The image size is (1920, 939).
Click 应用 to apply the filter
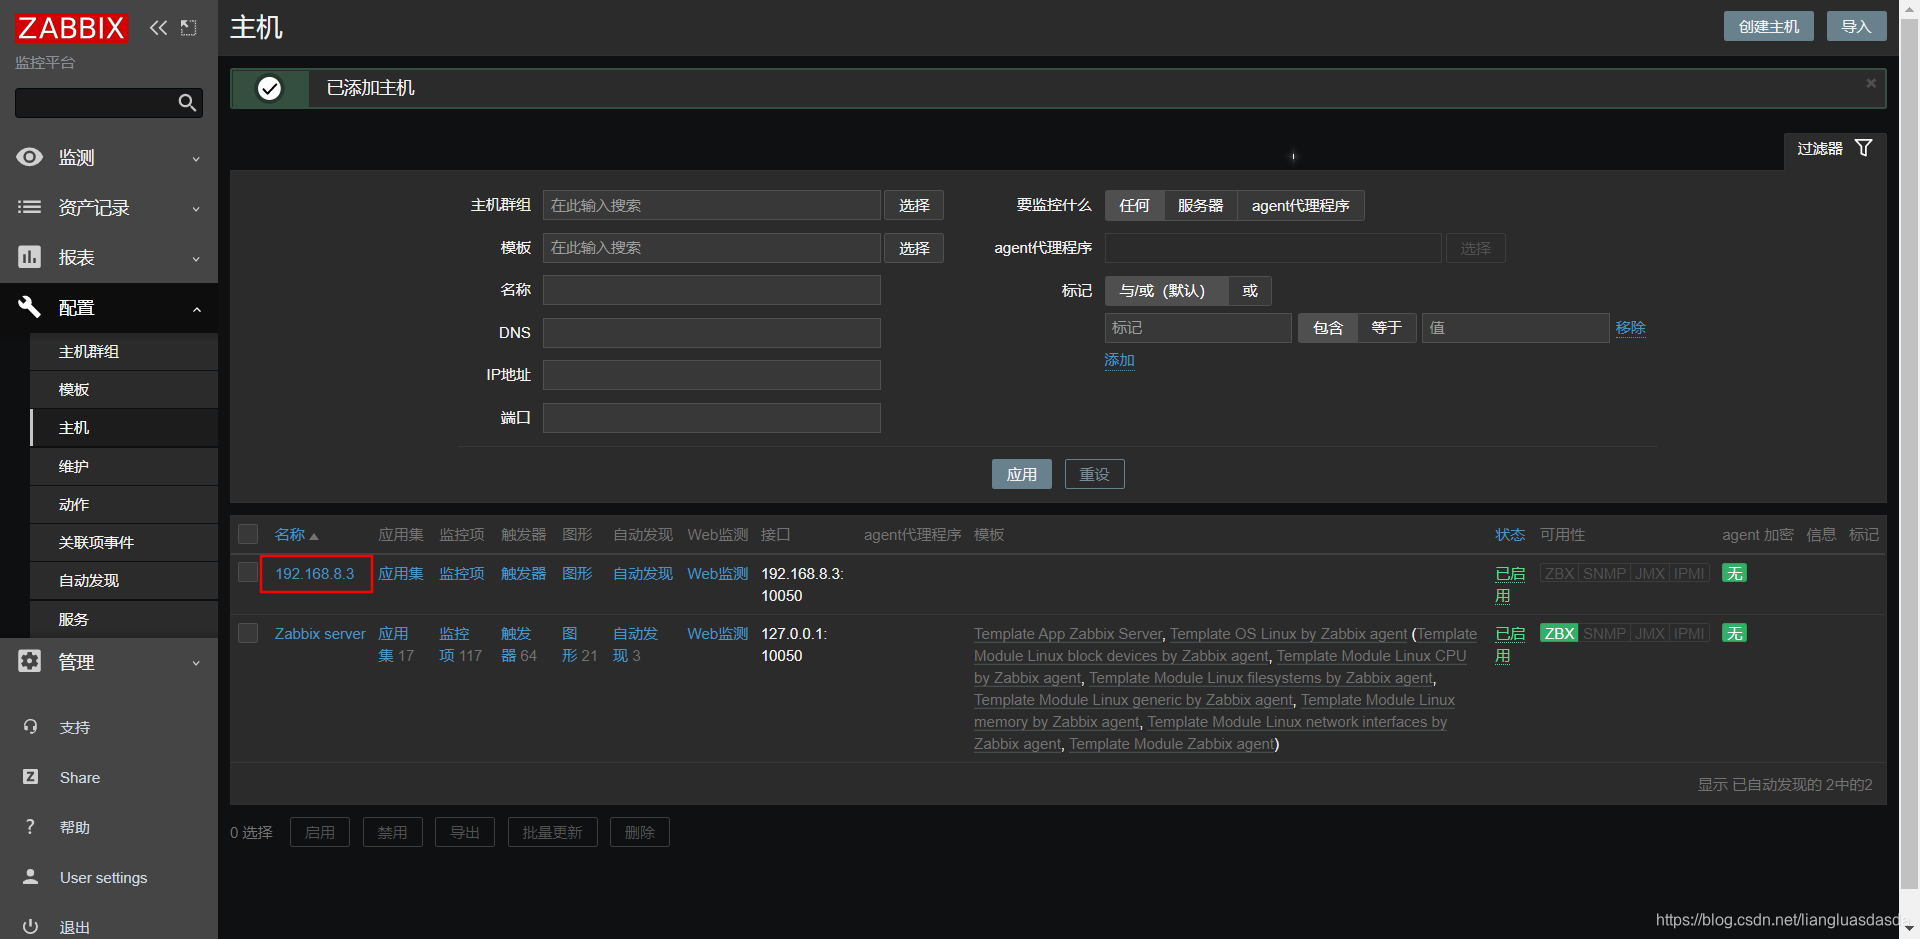[1021, 474]
